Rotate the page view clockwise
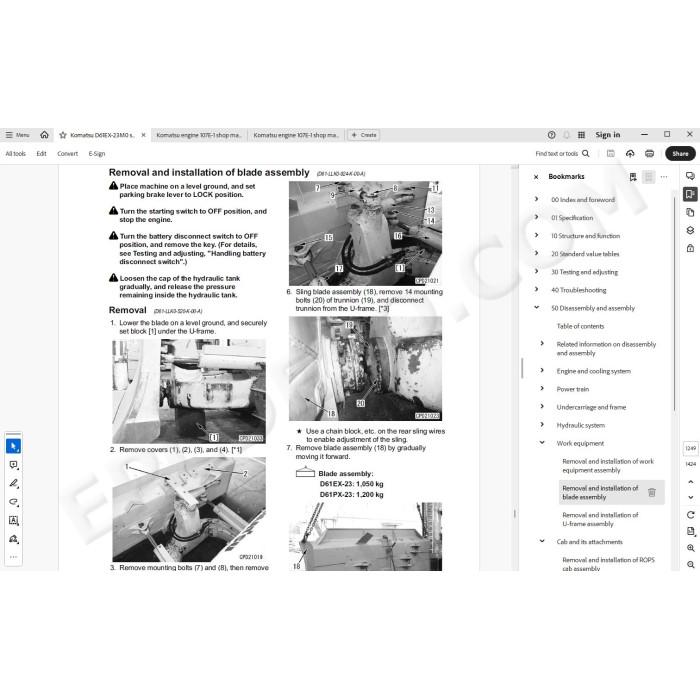This screenshot has height=700, width=700. (691, 515)
